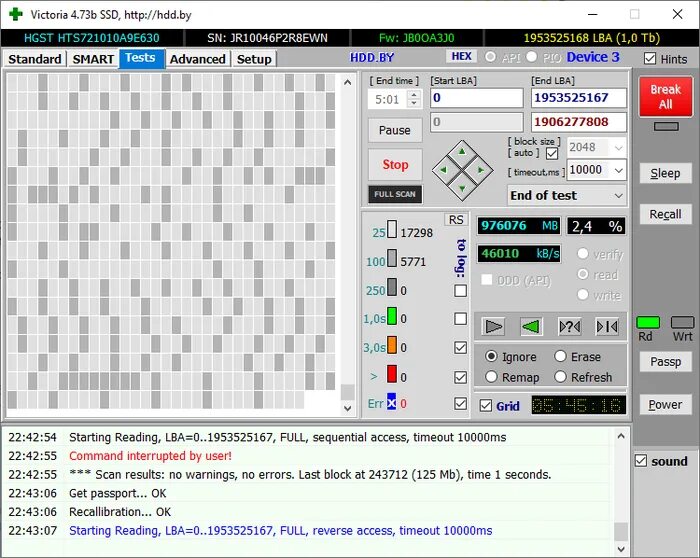The width and height of the screenshot is (700, 558).
Task: Open the timeout 10000 dropdown
Action: (x=618, y=170)
